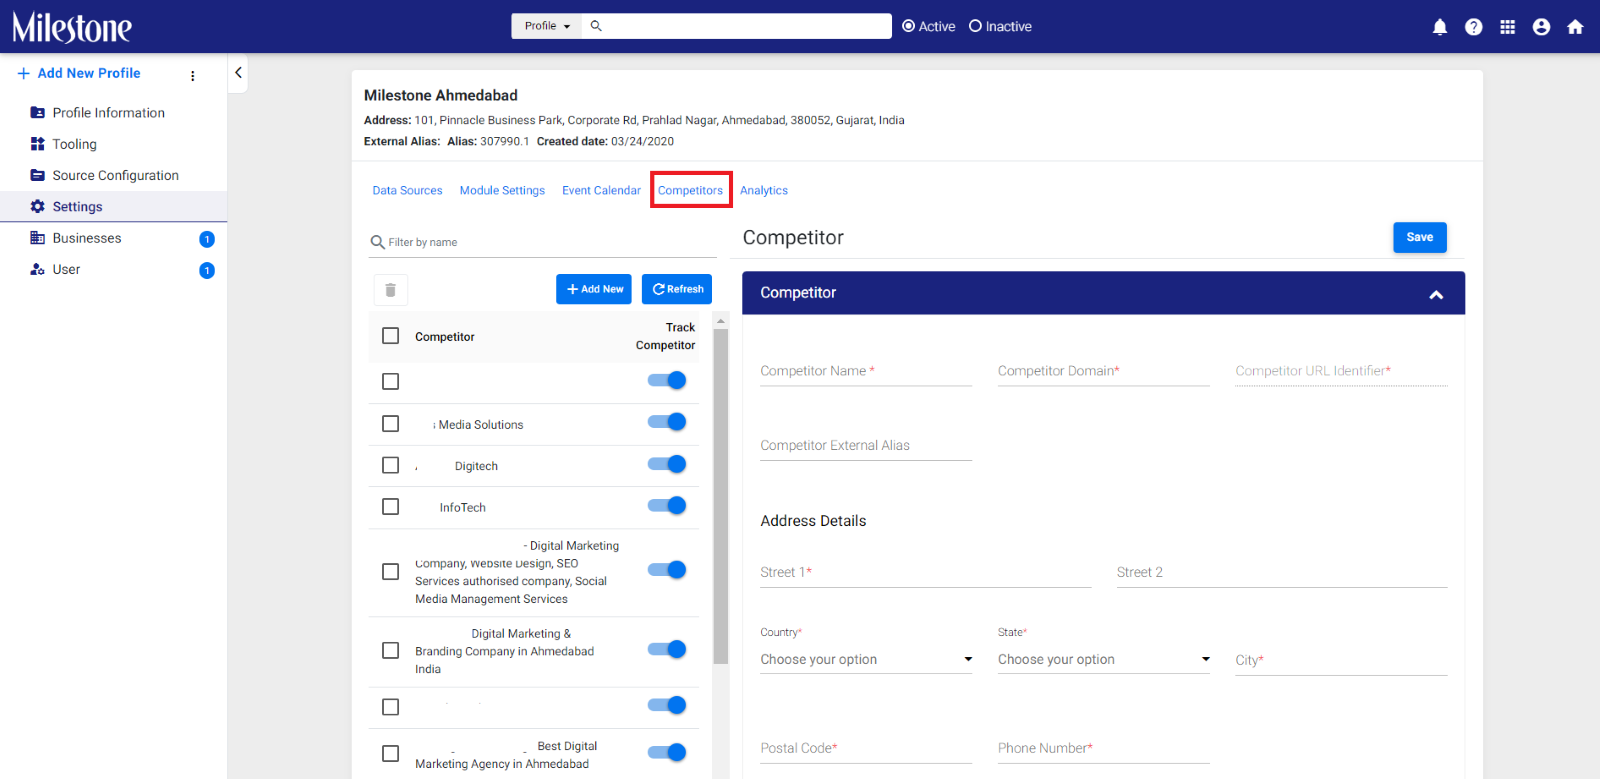Open the notifications bell
The image size is (1600, 779).
[x=1440, y=27]
